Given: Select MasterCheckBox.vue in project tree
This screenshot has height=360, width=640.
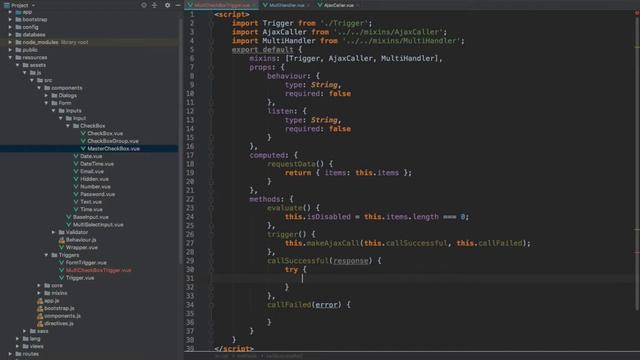Looking at the screenshot, I should point(113,149).
